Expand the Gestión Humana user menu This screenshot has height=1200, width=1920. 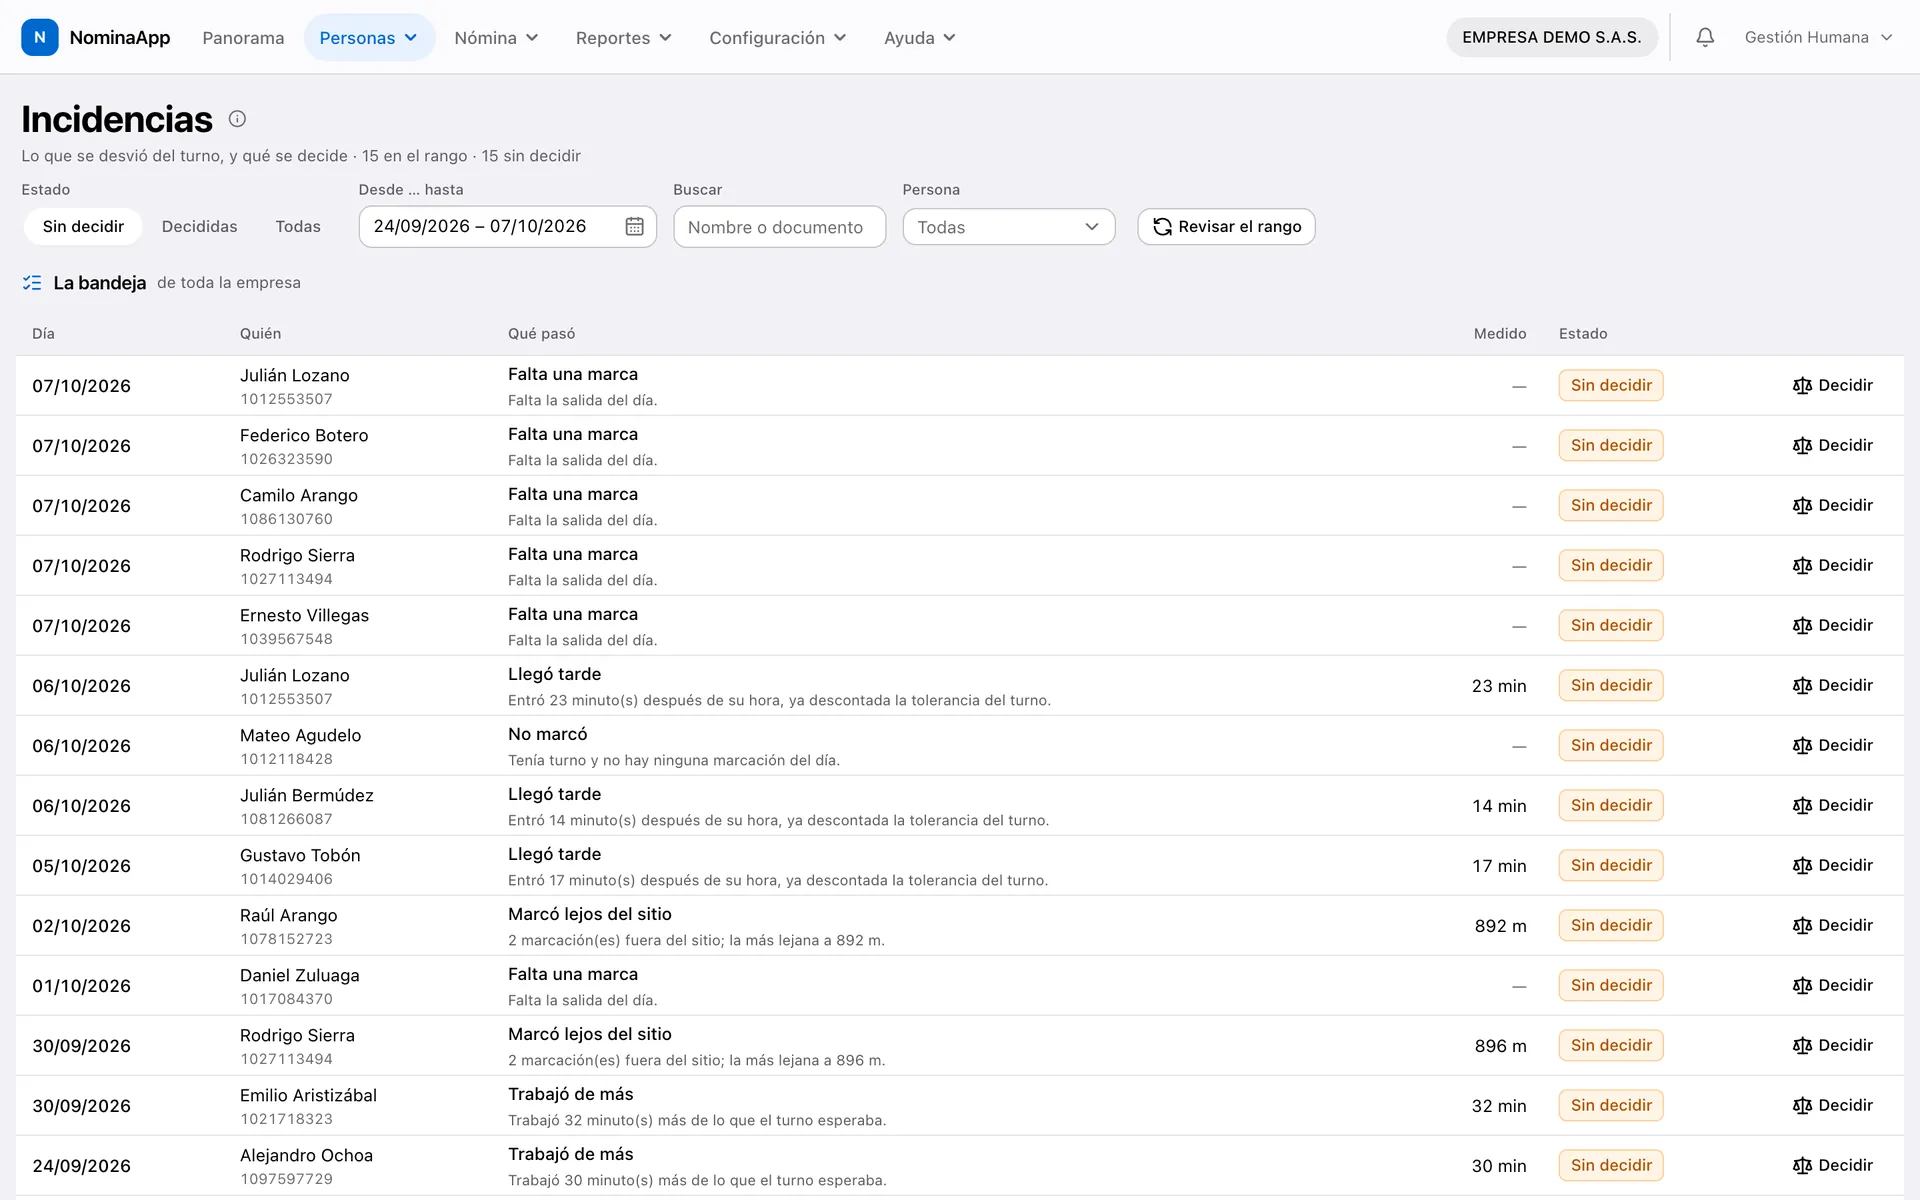(1818, 37)
